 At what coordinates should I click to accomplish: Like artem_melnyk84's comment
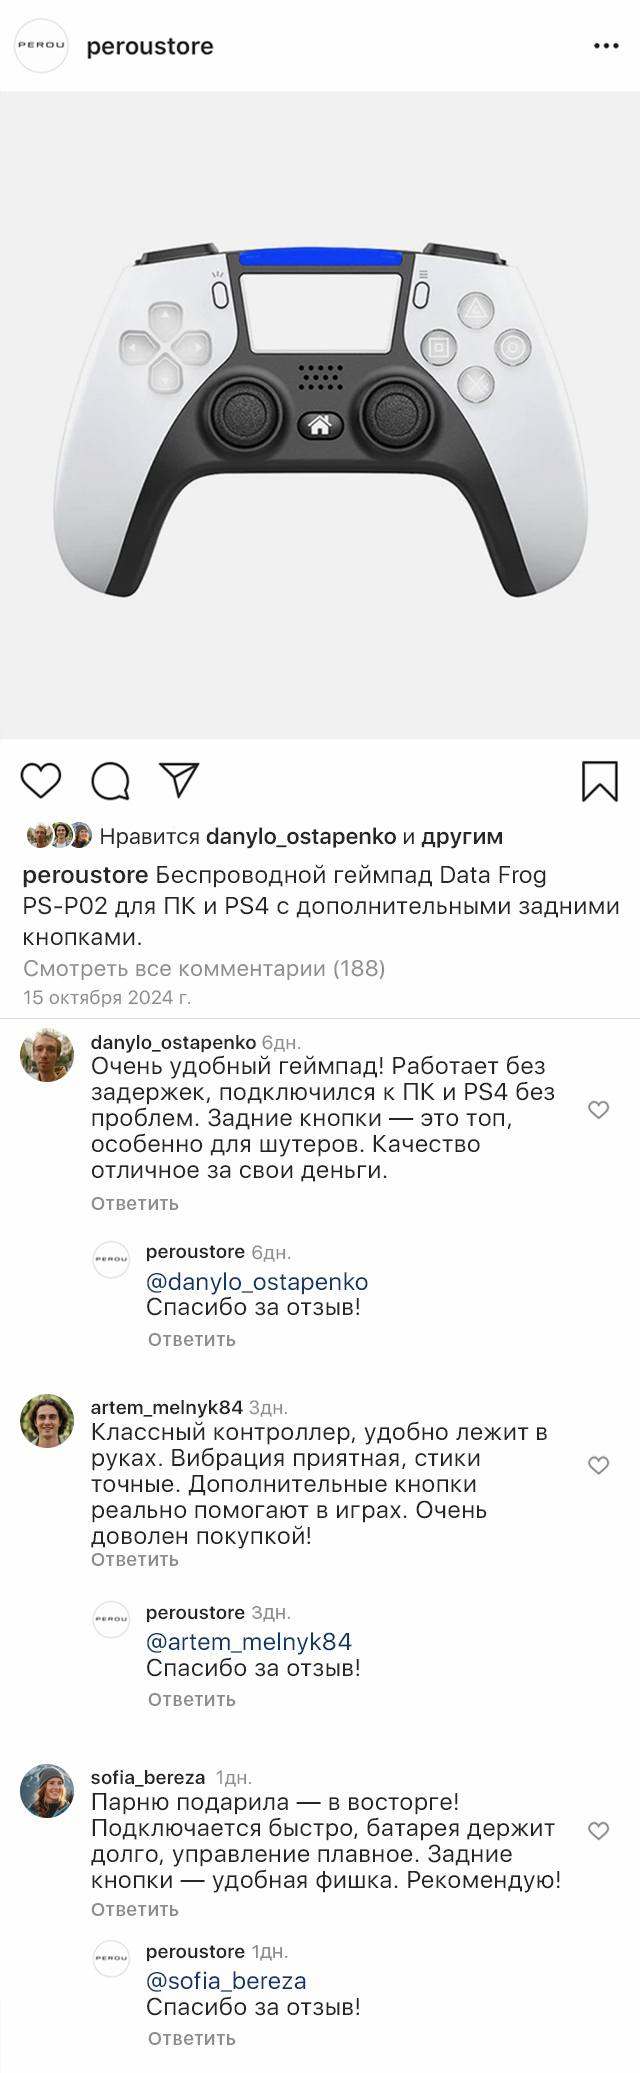point(598,1465)
